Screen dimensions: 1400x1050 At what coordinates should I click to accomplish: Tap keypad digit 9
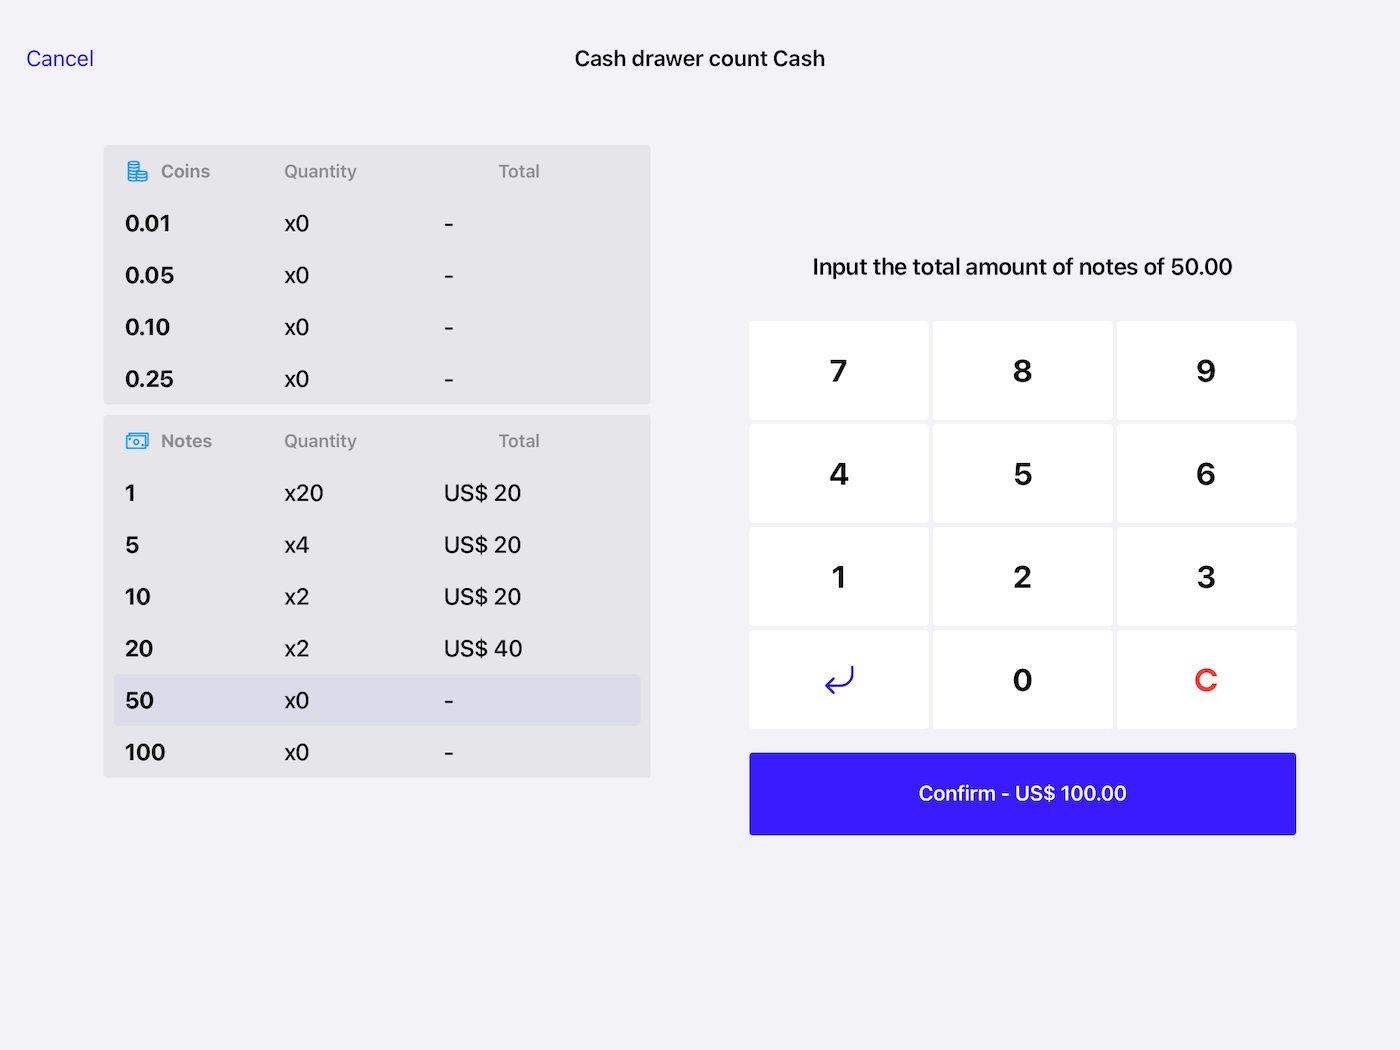(1206, 371)
